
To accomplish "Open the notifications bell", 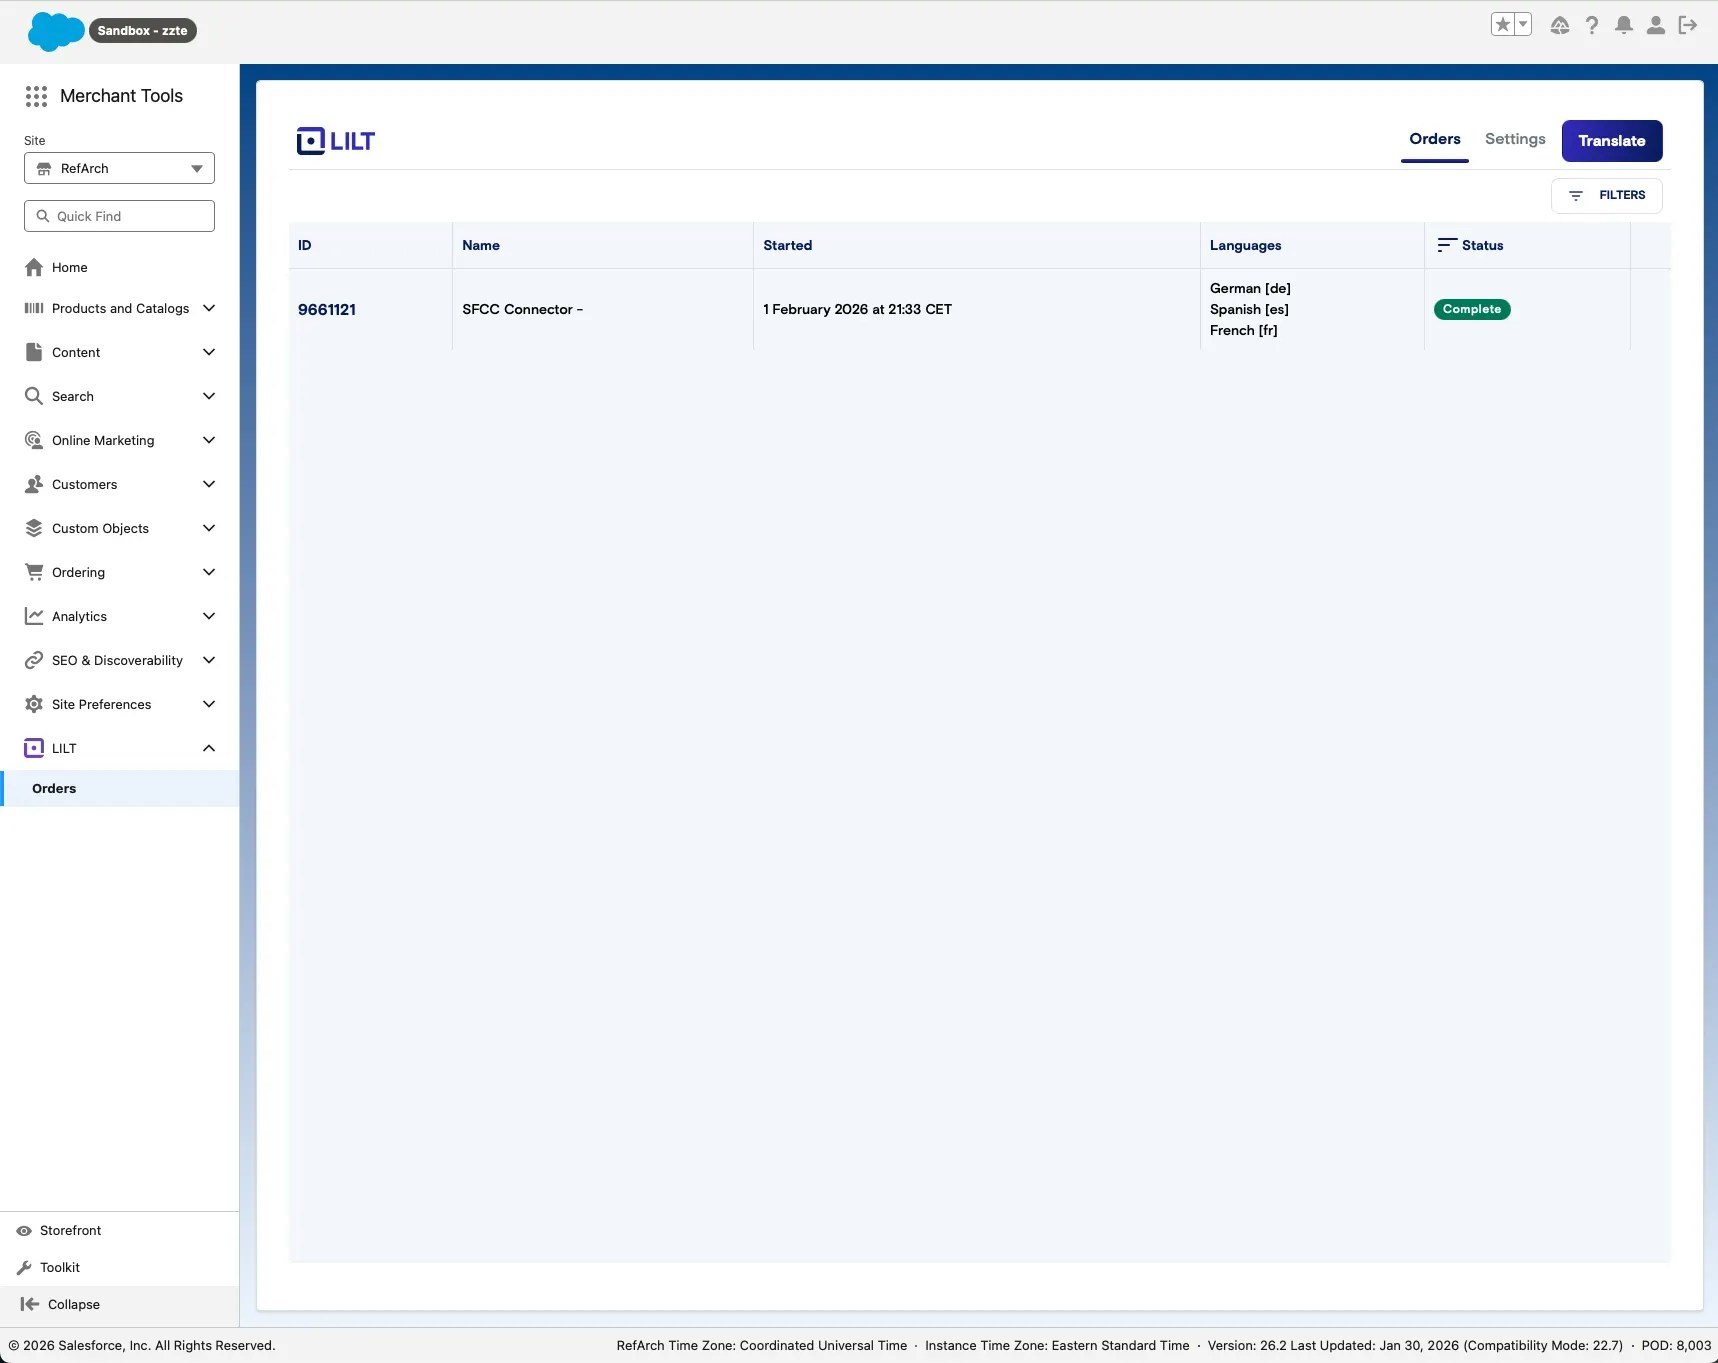I will coord(1623,25).
